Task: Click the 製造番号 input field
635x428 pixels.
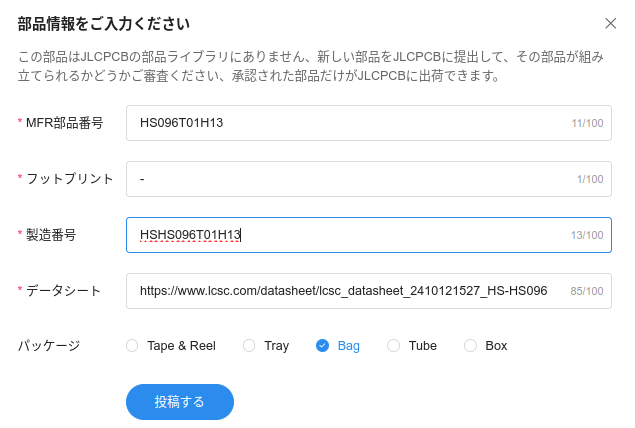Action: pyautogui.click(x=369, y=235)
